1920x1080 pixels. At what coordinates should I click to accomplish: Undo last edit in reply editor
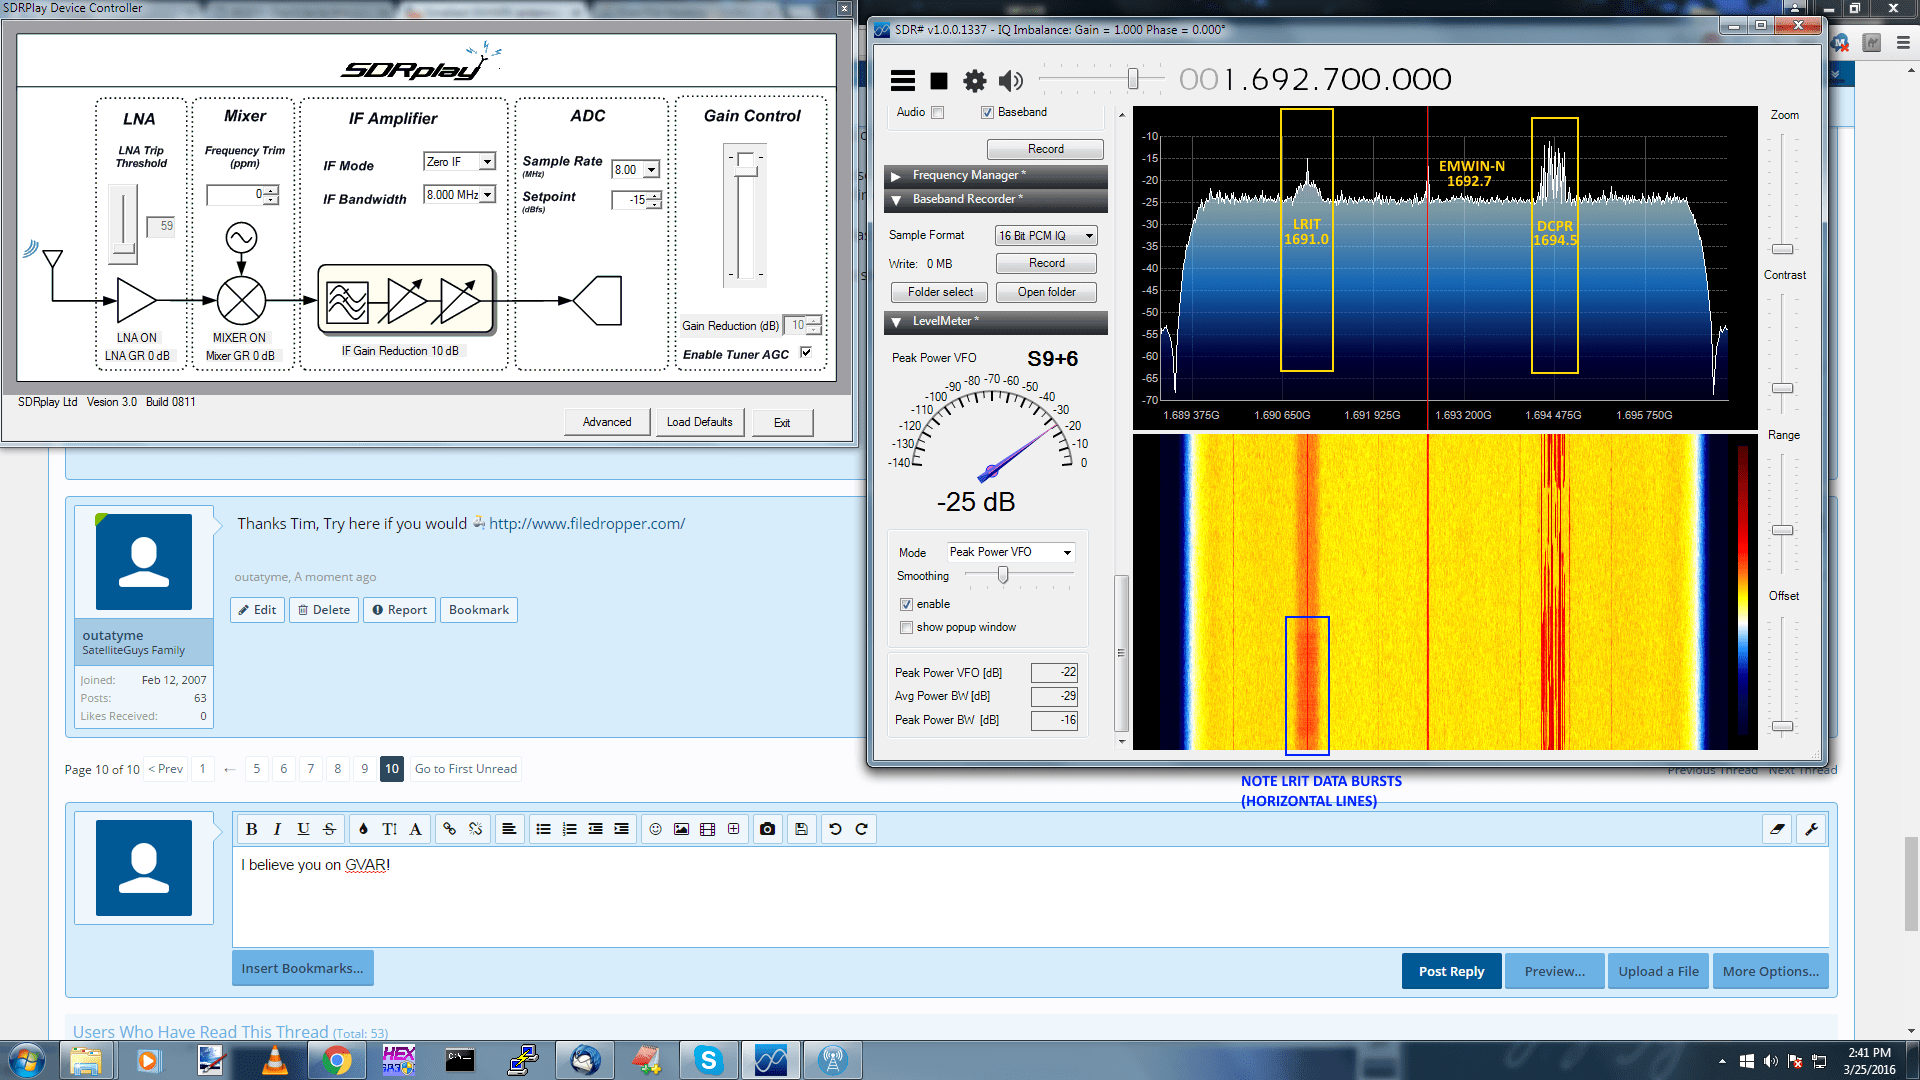coord(835,829)
